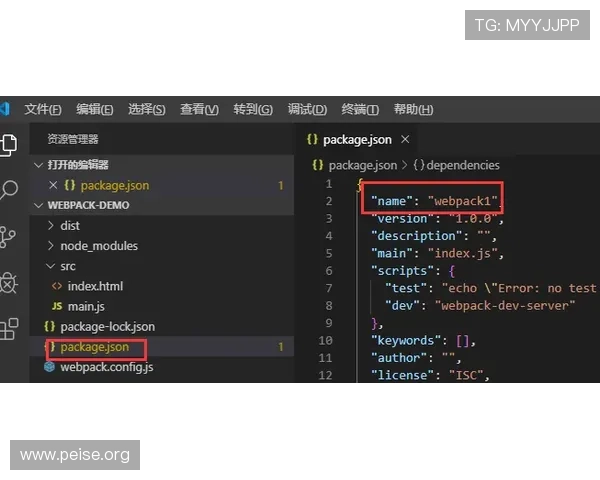Screen dimensions: 600x480
Task: Click the VS Code logo icon
Action: coord(4,109)
